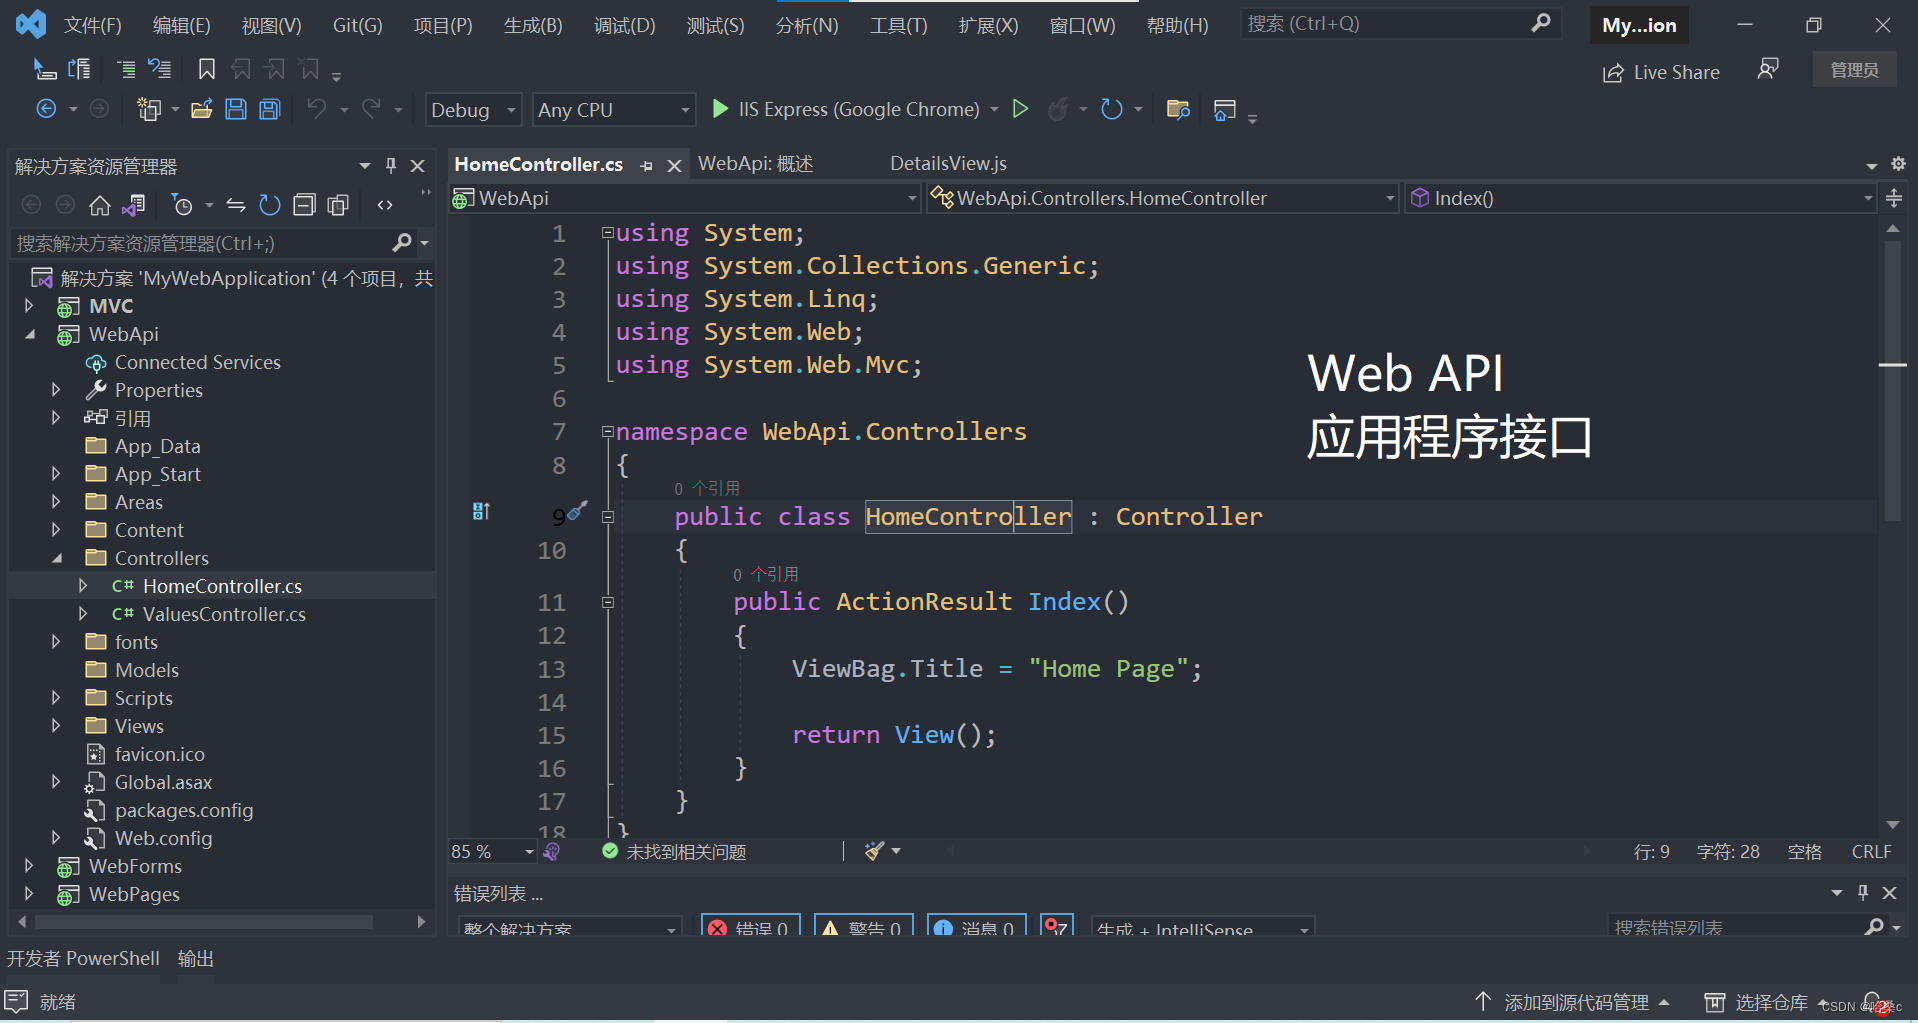
Task: Open a new project from the toolbar
Action: click(x=151, y=109)
